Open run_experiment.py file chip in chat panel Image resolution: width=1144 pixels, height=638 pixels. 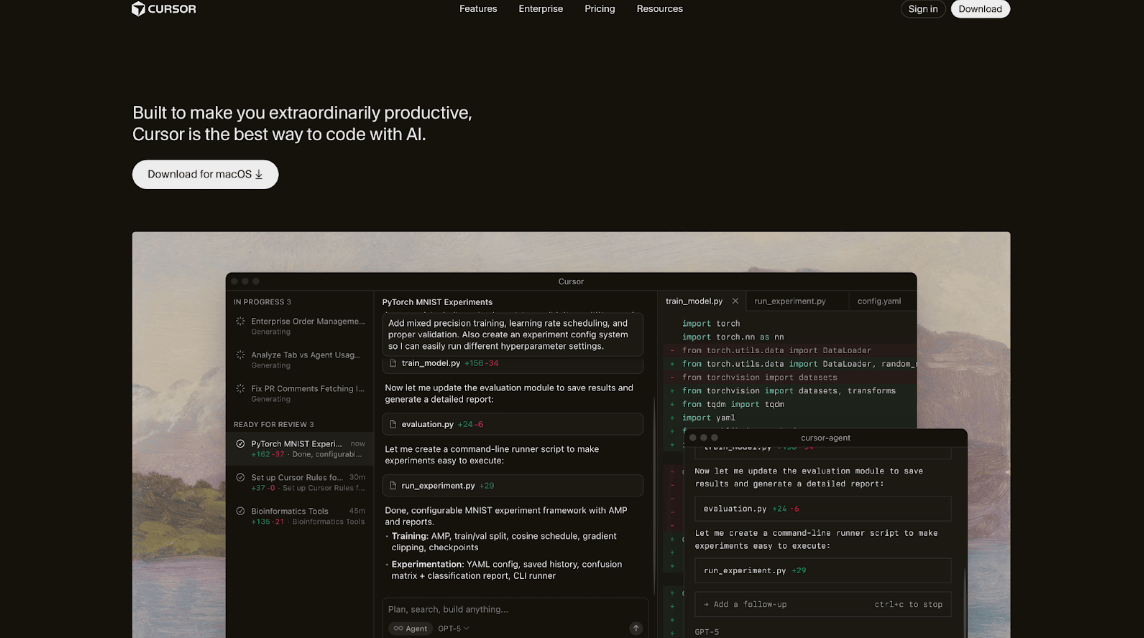point(512,485)
